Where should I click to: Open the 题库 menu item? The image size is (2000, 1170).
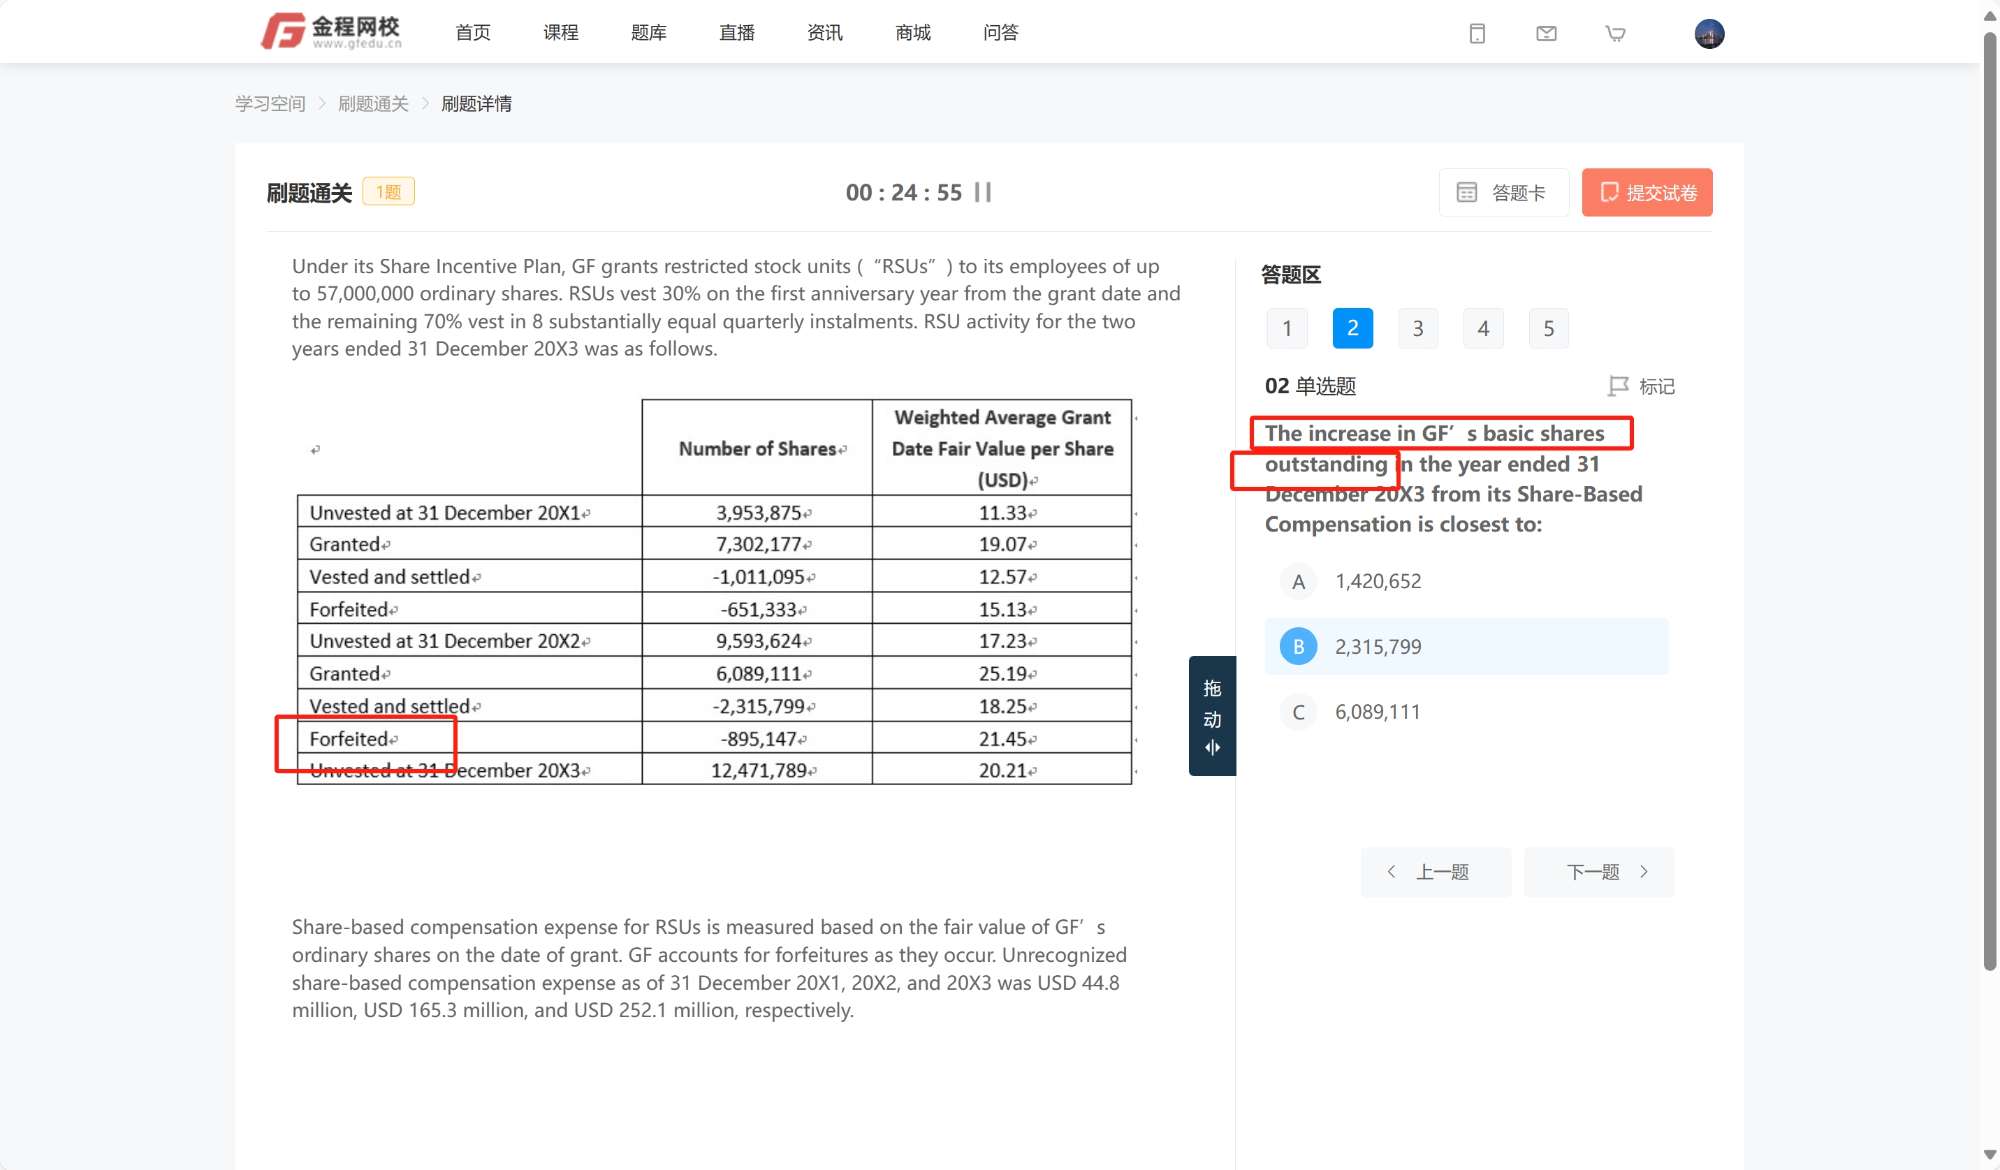[648, 33]
